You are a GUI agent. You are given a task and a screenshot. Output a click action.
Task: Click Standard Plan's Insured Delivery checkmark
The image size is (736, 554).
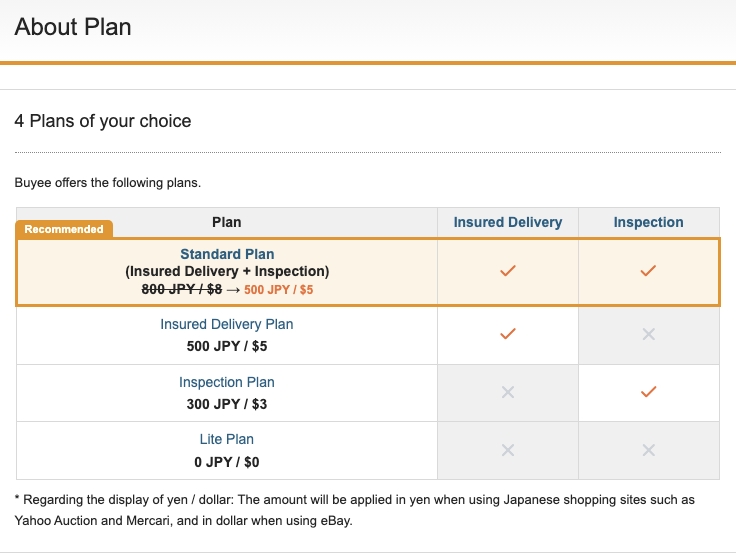(x=508, y=270)
